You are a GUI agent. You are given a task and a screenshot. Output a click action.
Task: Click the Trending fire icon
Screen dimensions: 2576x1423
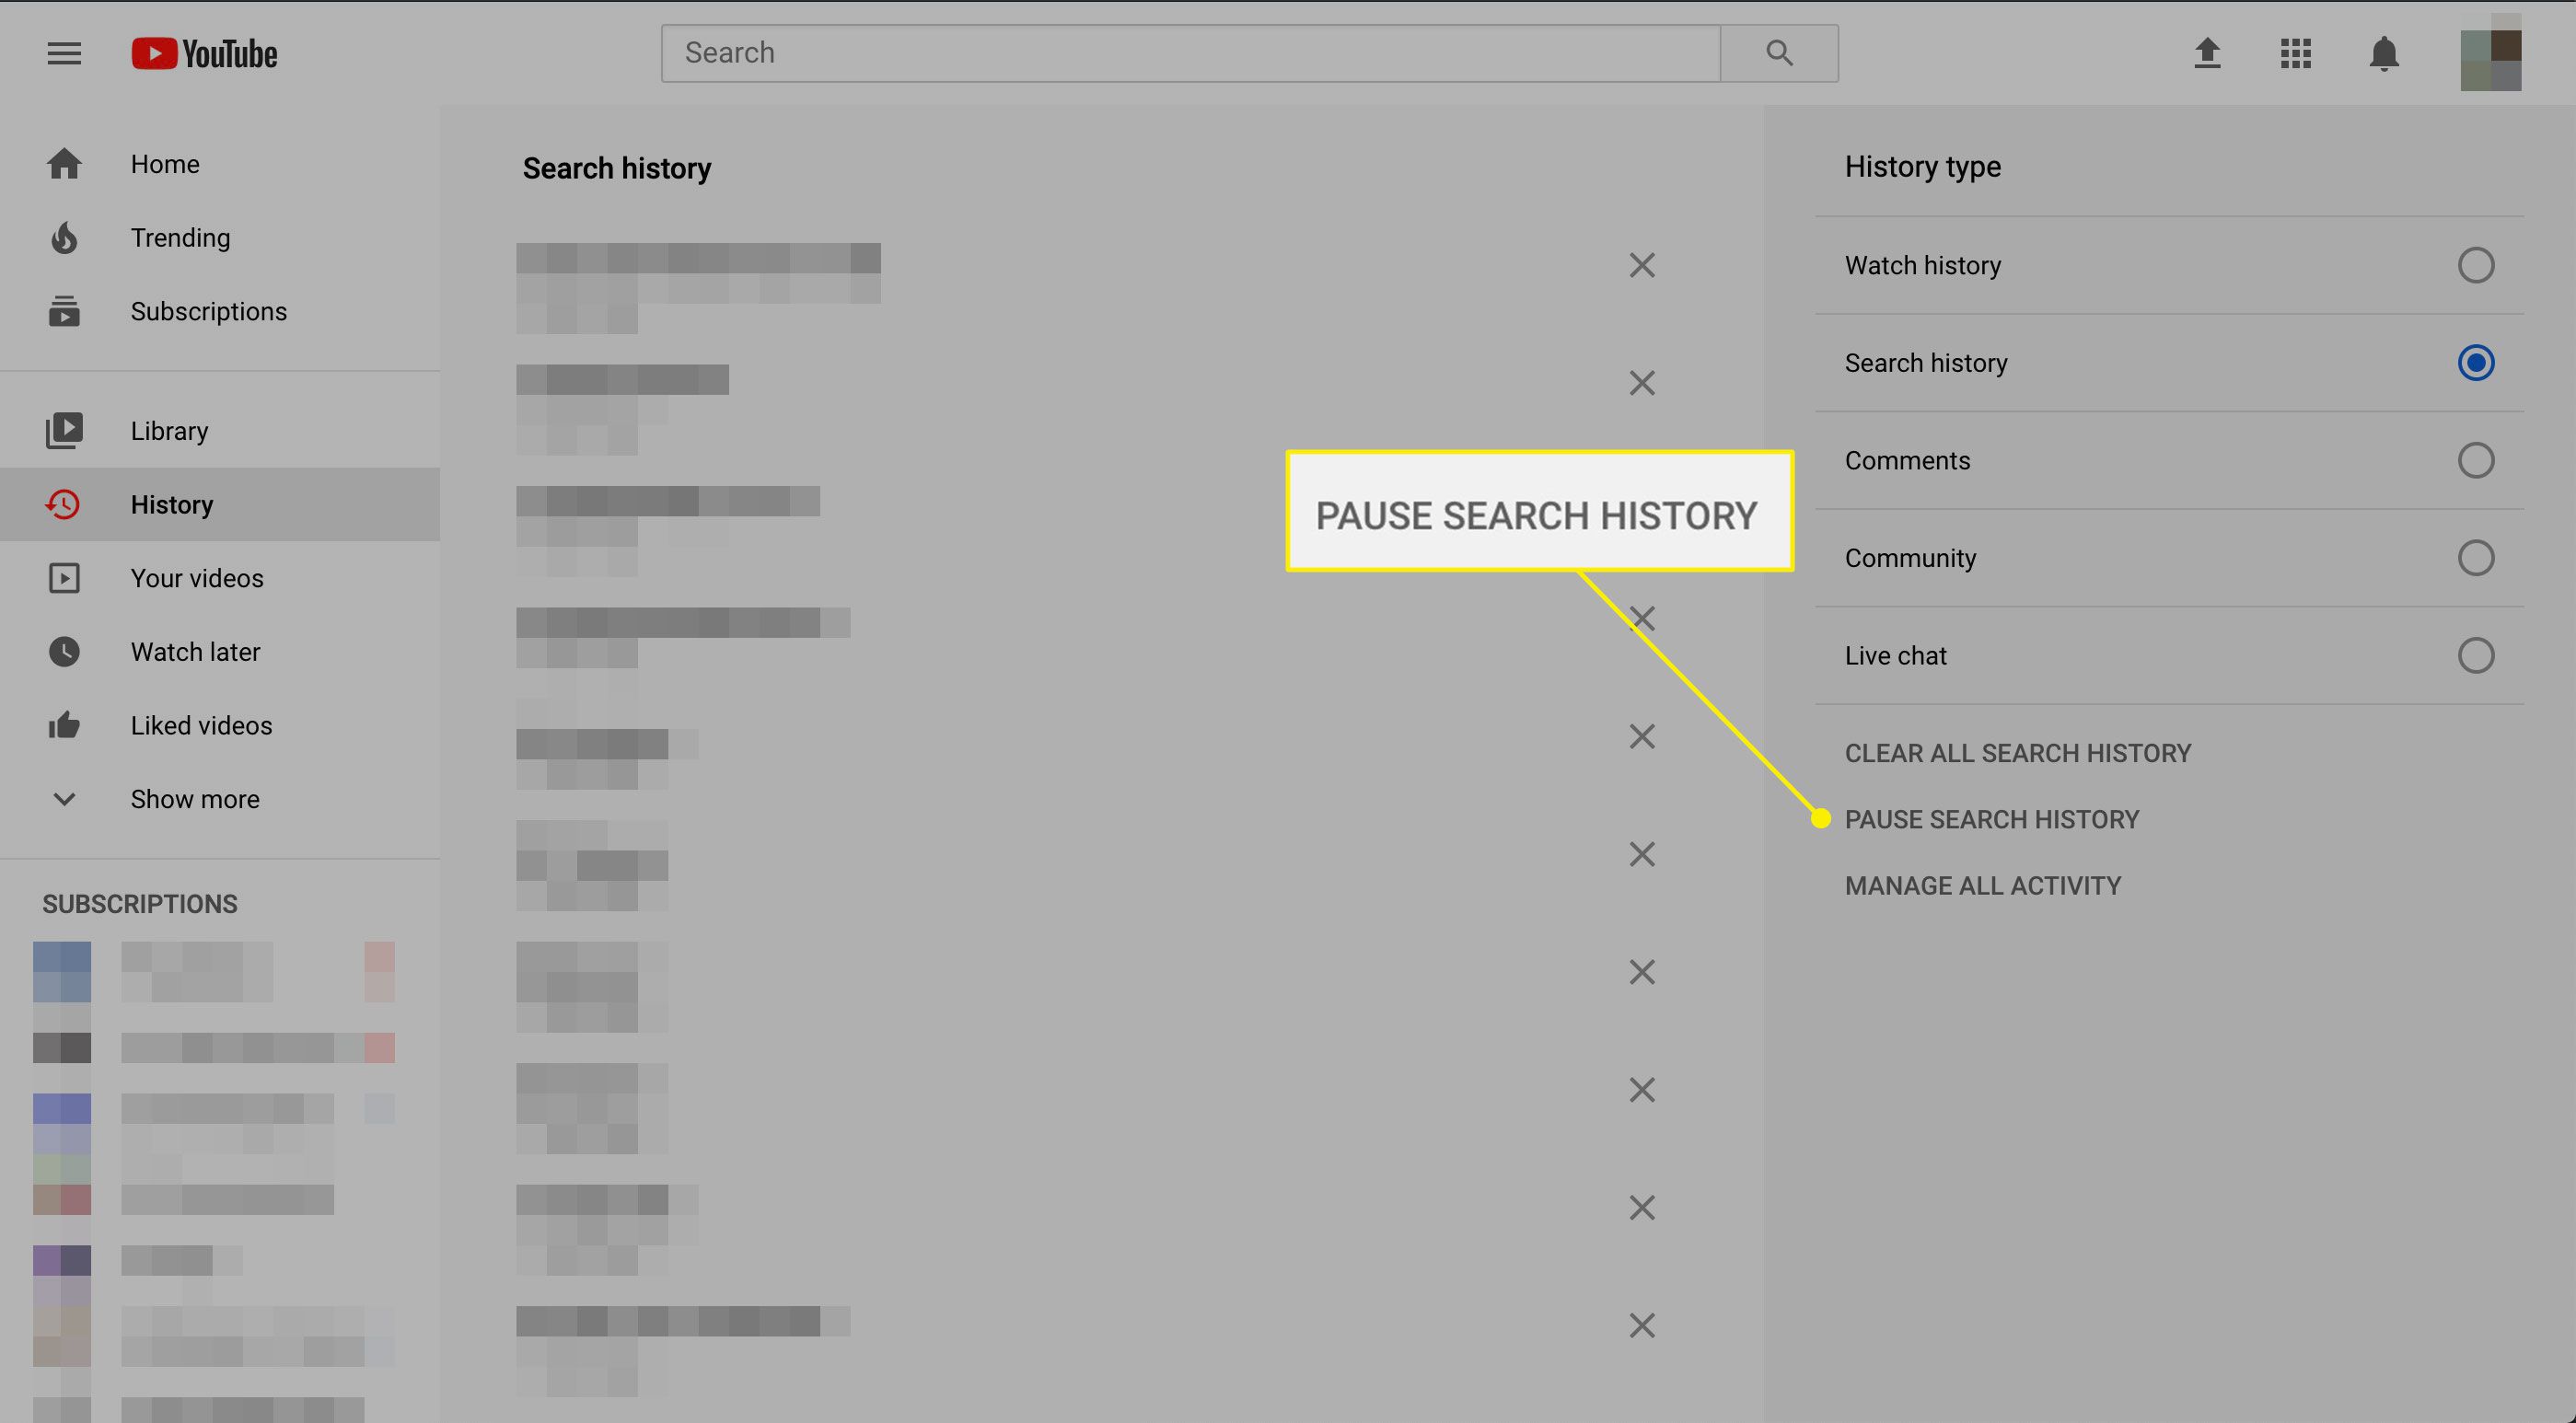click(x=64, y=237)
